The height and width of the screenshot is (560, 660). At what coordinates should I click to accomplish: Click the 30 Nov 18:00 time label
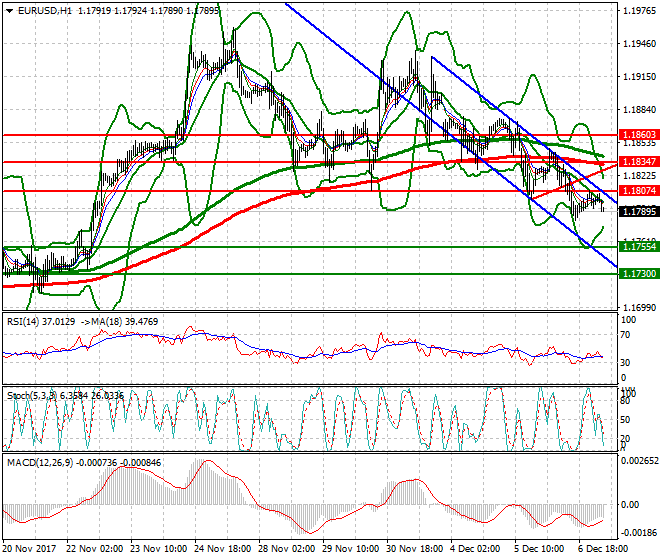click(415, 549)
